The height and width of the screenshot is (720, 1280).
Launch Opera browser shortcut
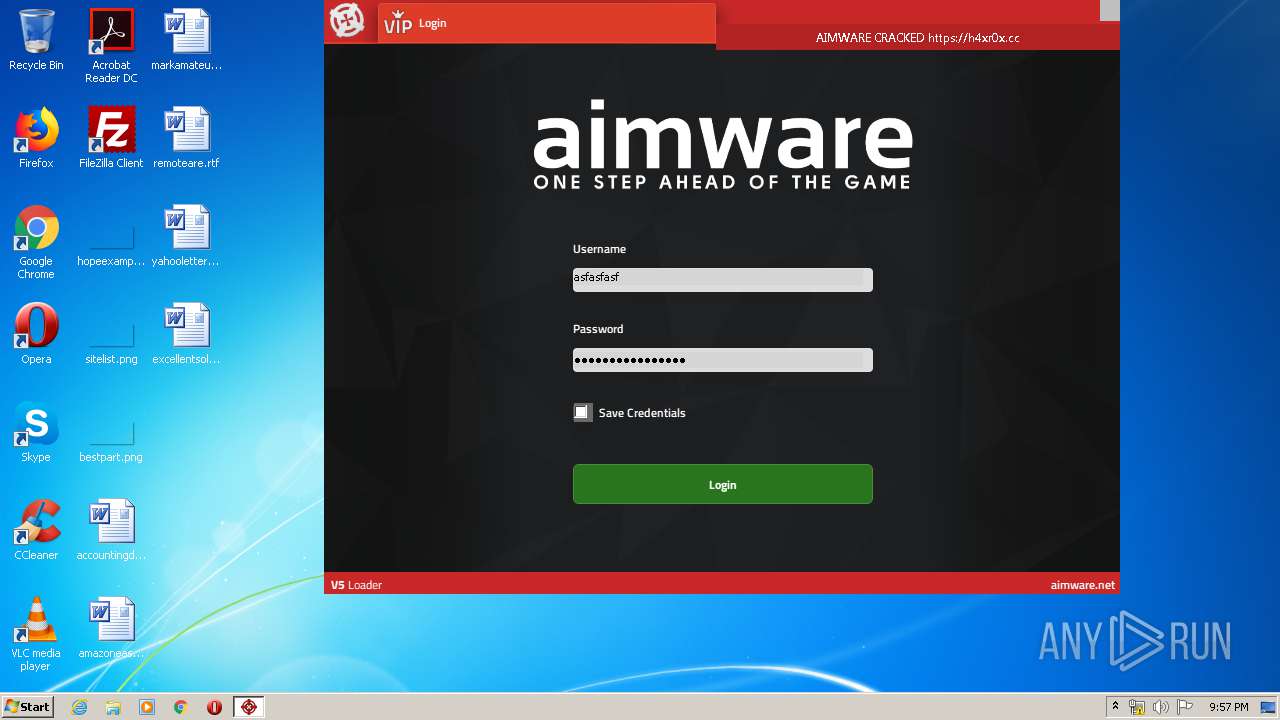[36, 334]
